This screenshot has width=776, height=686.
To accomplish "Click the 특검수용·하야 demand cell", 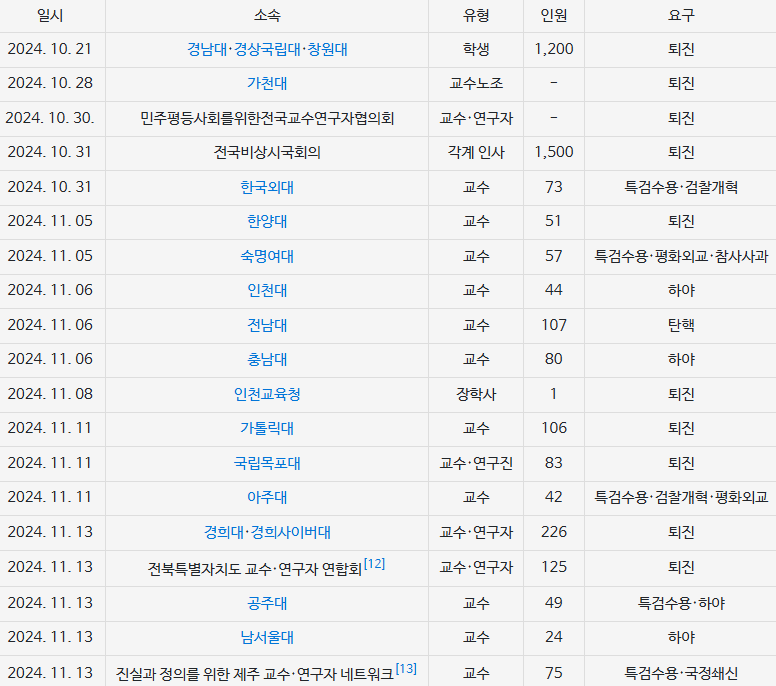I will click(681, 603).
